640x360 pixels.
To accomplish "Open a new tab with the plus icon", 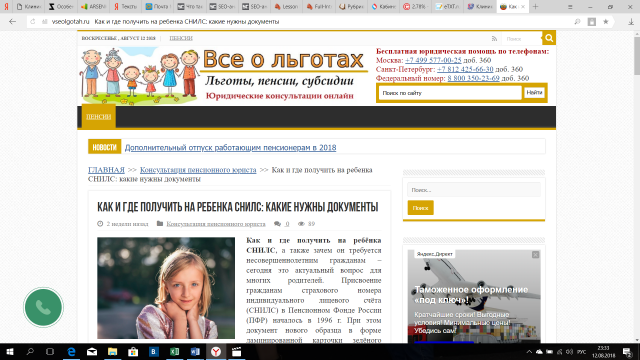I will (536, 7).
